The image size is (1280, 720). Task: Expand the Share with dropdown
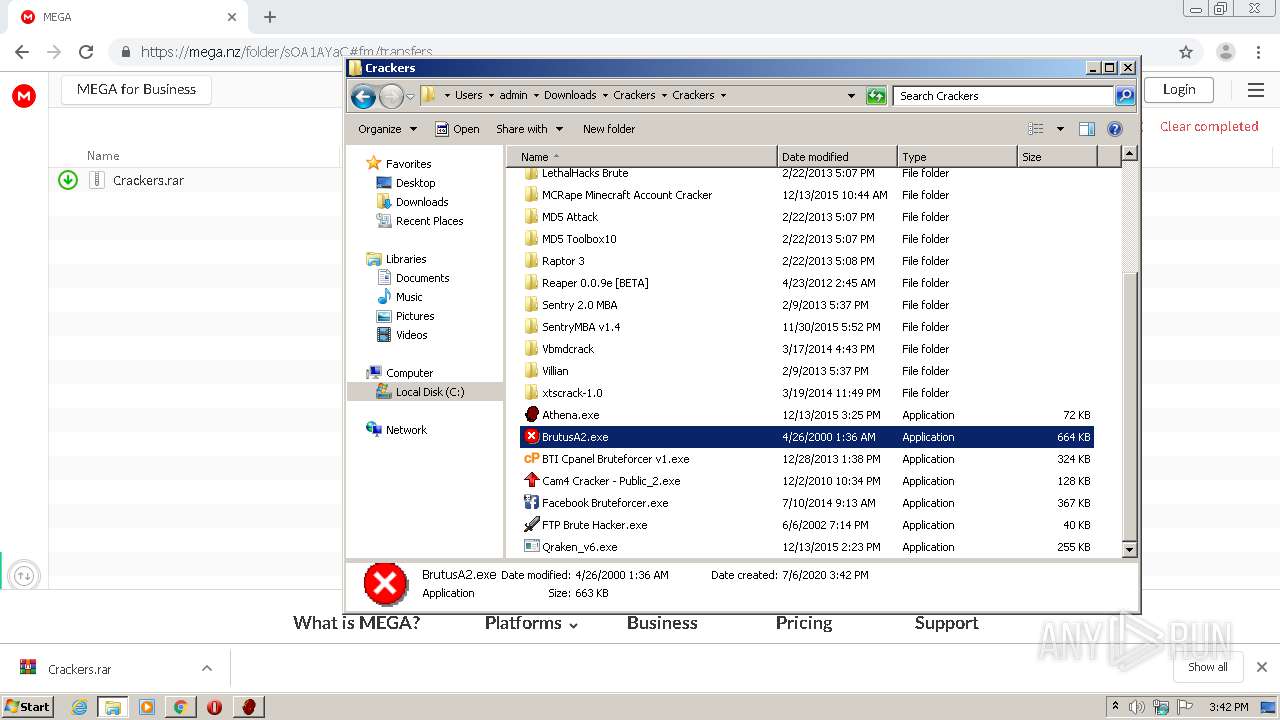(529, 129)
